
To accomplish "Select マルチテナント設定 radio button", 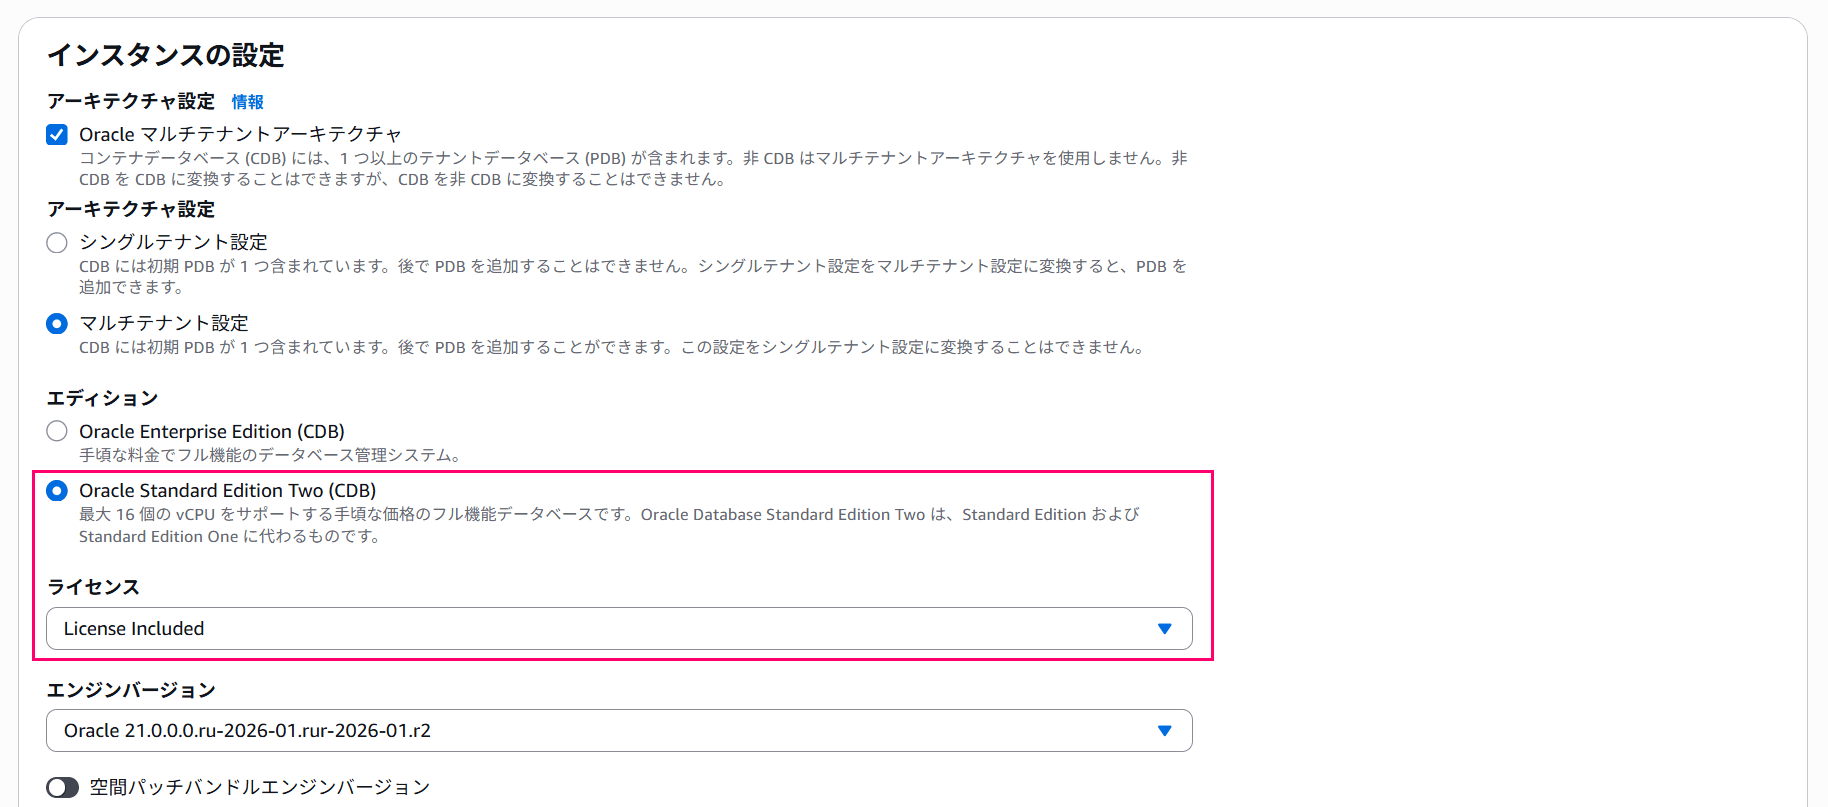I will click(x=57, y=324).
